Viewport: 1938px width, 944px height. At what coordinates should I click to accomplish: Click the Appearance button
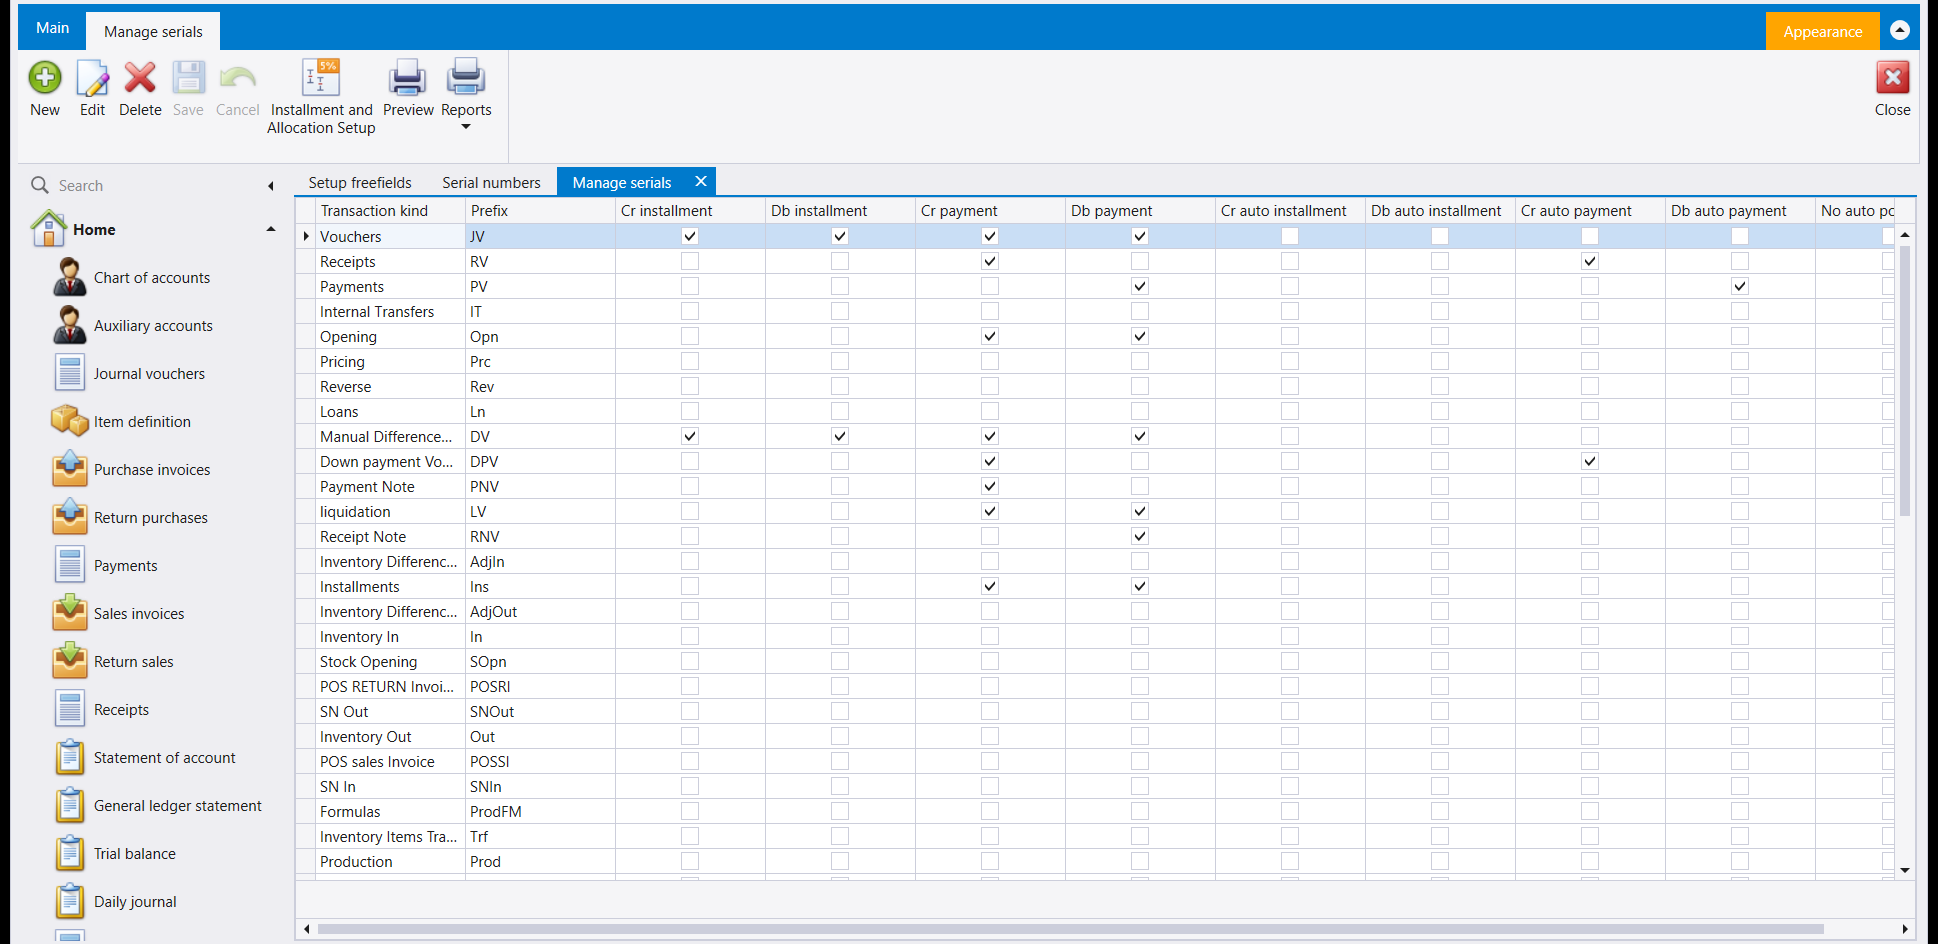1822,31
